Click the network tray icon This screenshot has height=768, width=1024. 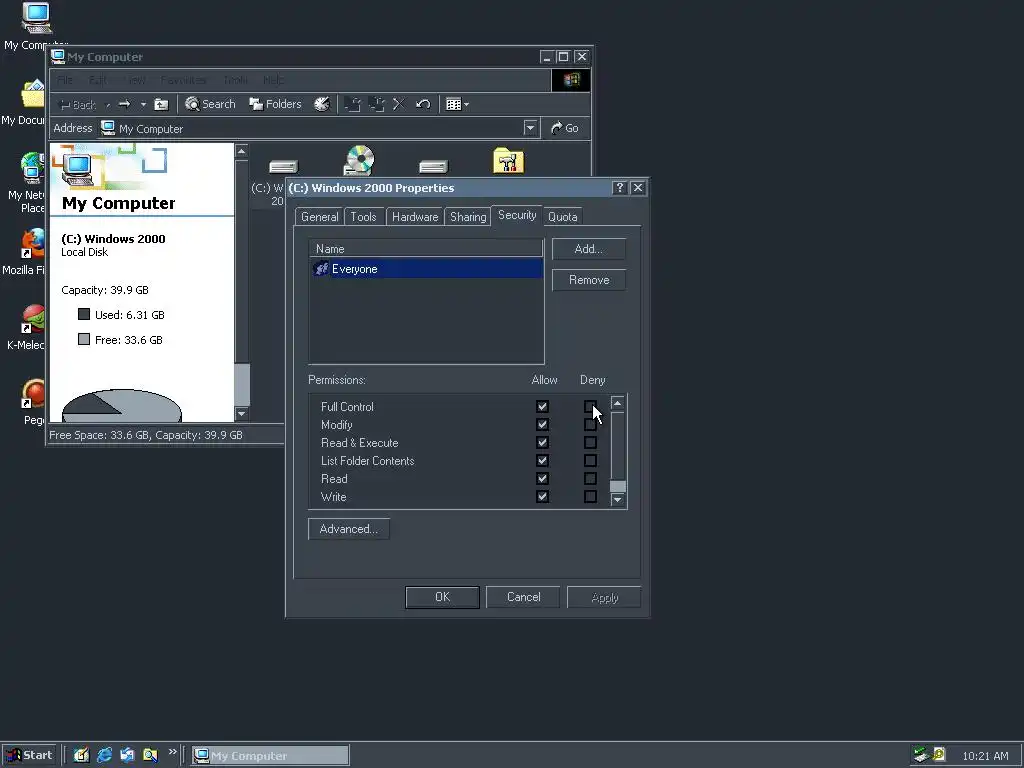[921, 755]
